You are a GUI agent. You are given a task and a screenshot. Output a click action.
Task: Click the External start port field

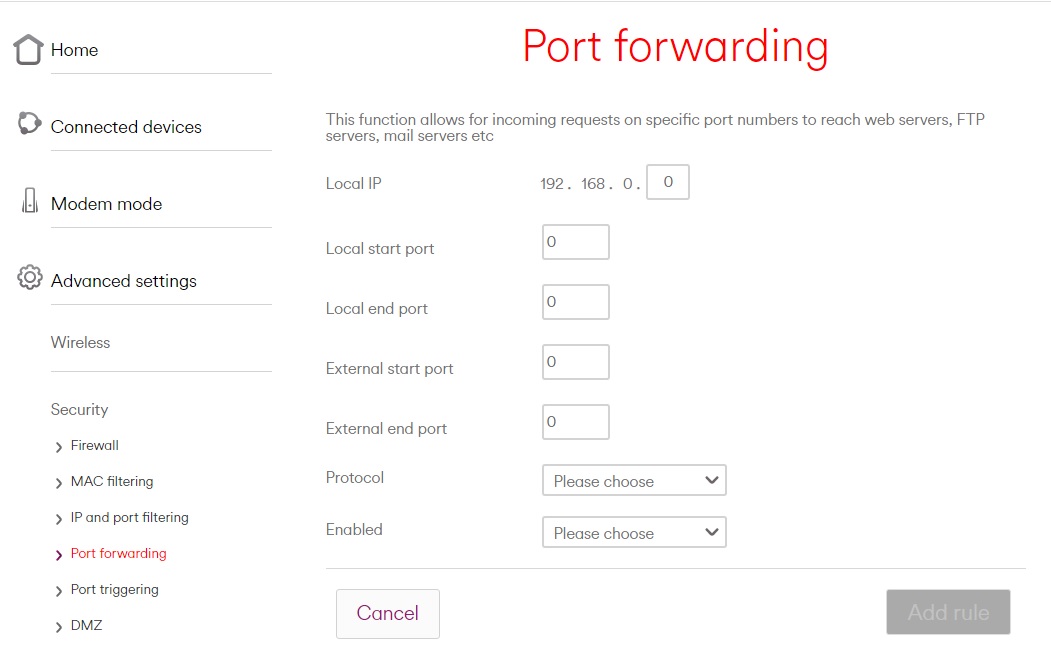(576, 363)
